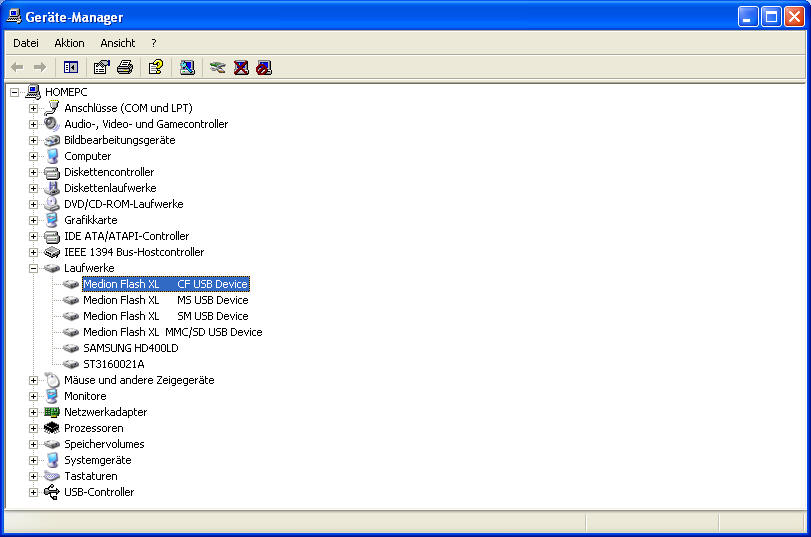This screenshot has height=537, width=811.
Task: Click the Help toolbar icon
Action: 156,67
